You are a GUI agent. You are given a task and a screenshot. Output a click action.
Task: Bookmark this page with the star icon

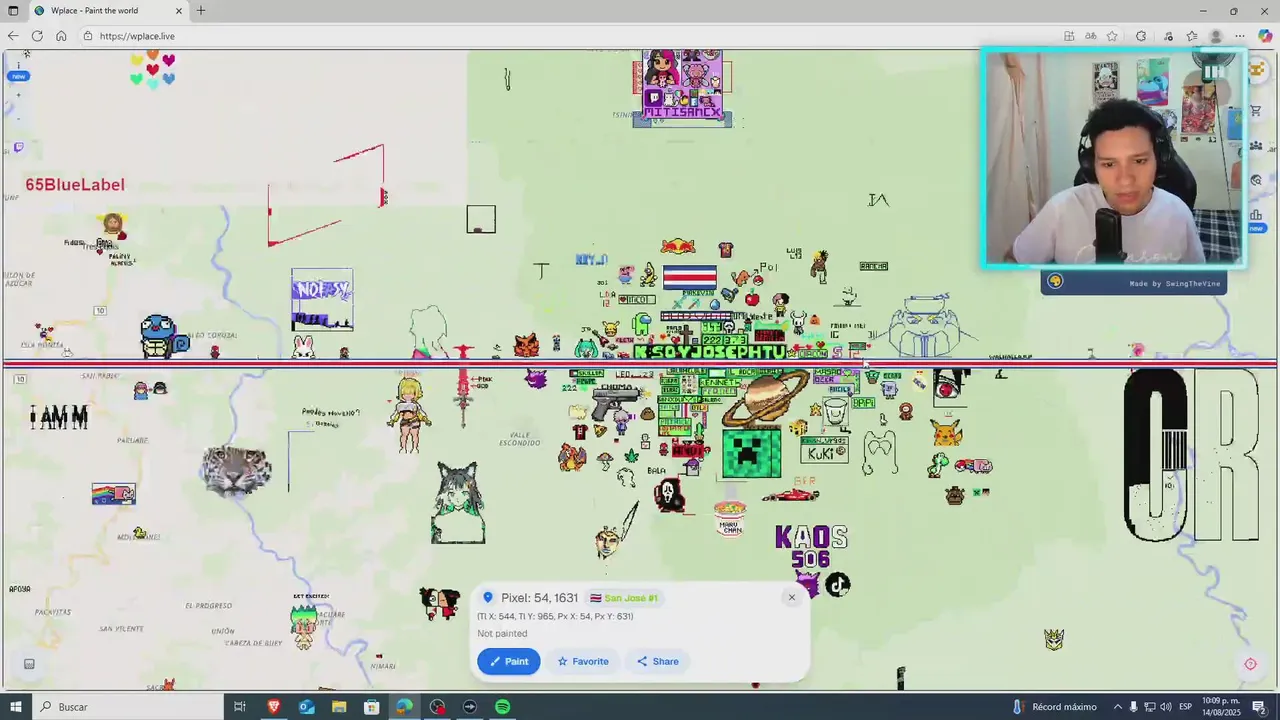coord(1111,36)
